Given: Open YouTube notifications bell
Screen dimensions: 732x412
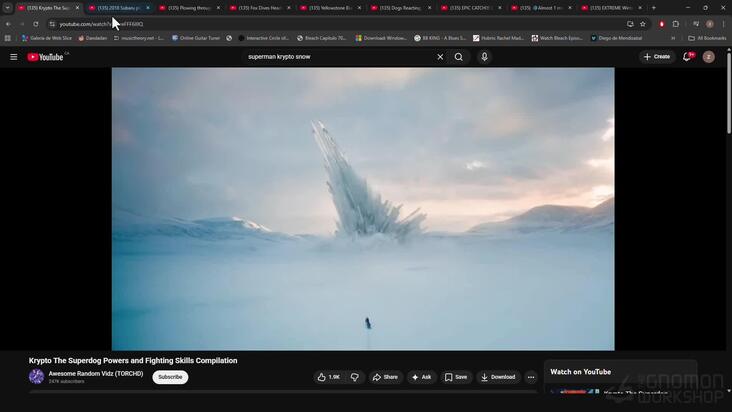Looking at the screenshot, I should click(x=687, y=57).
